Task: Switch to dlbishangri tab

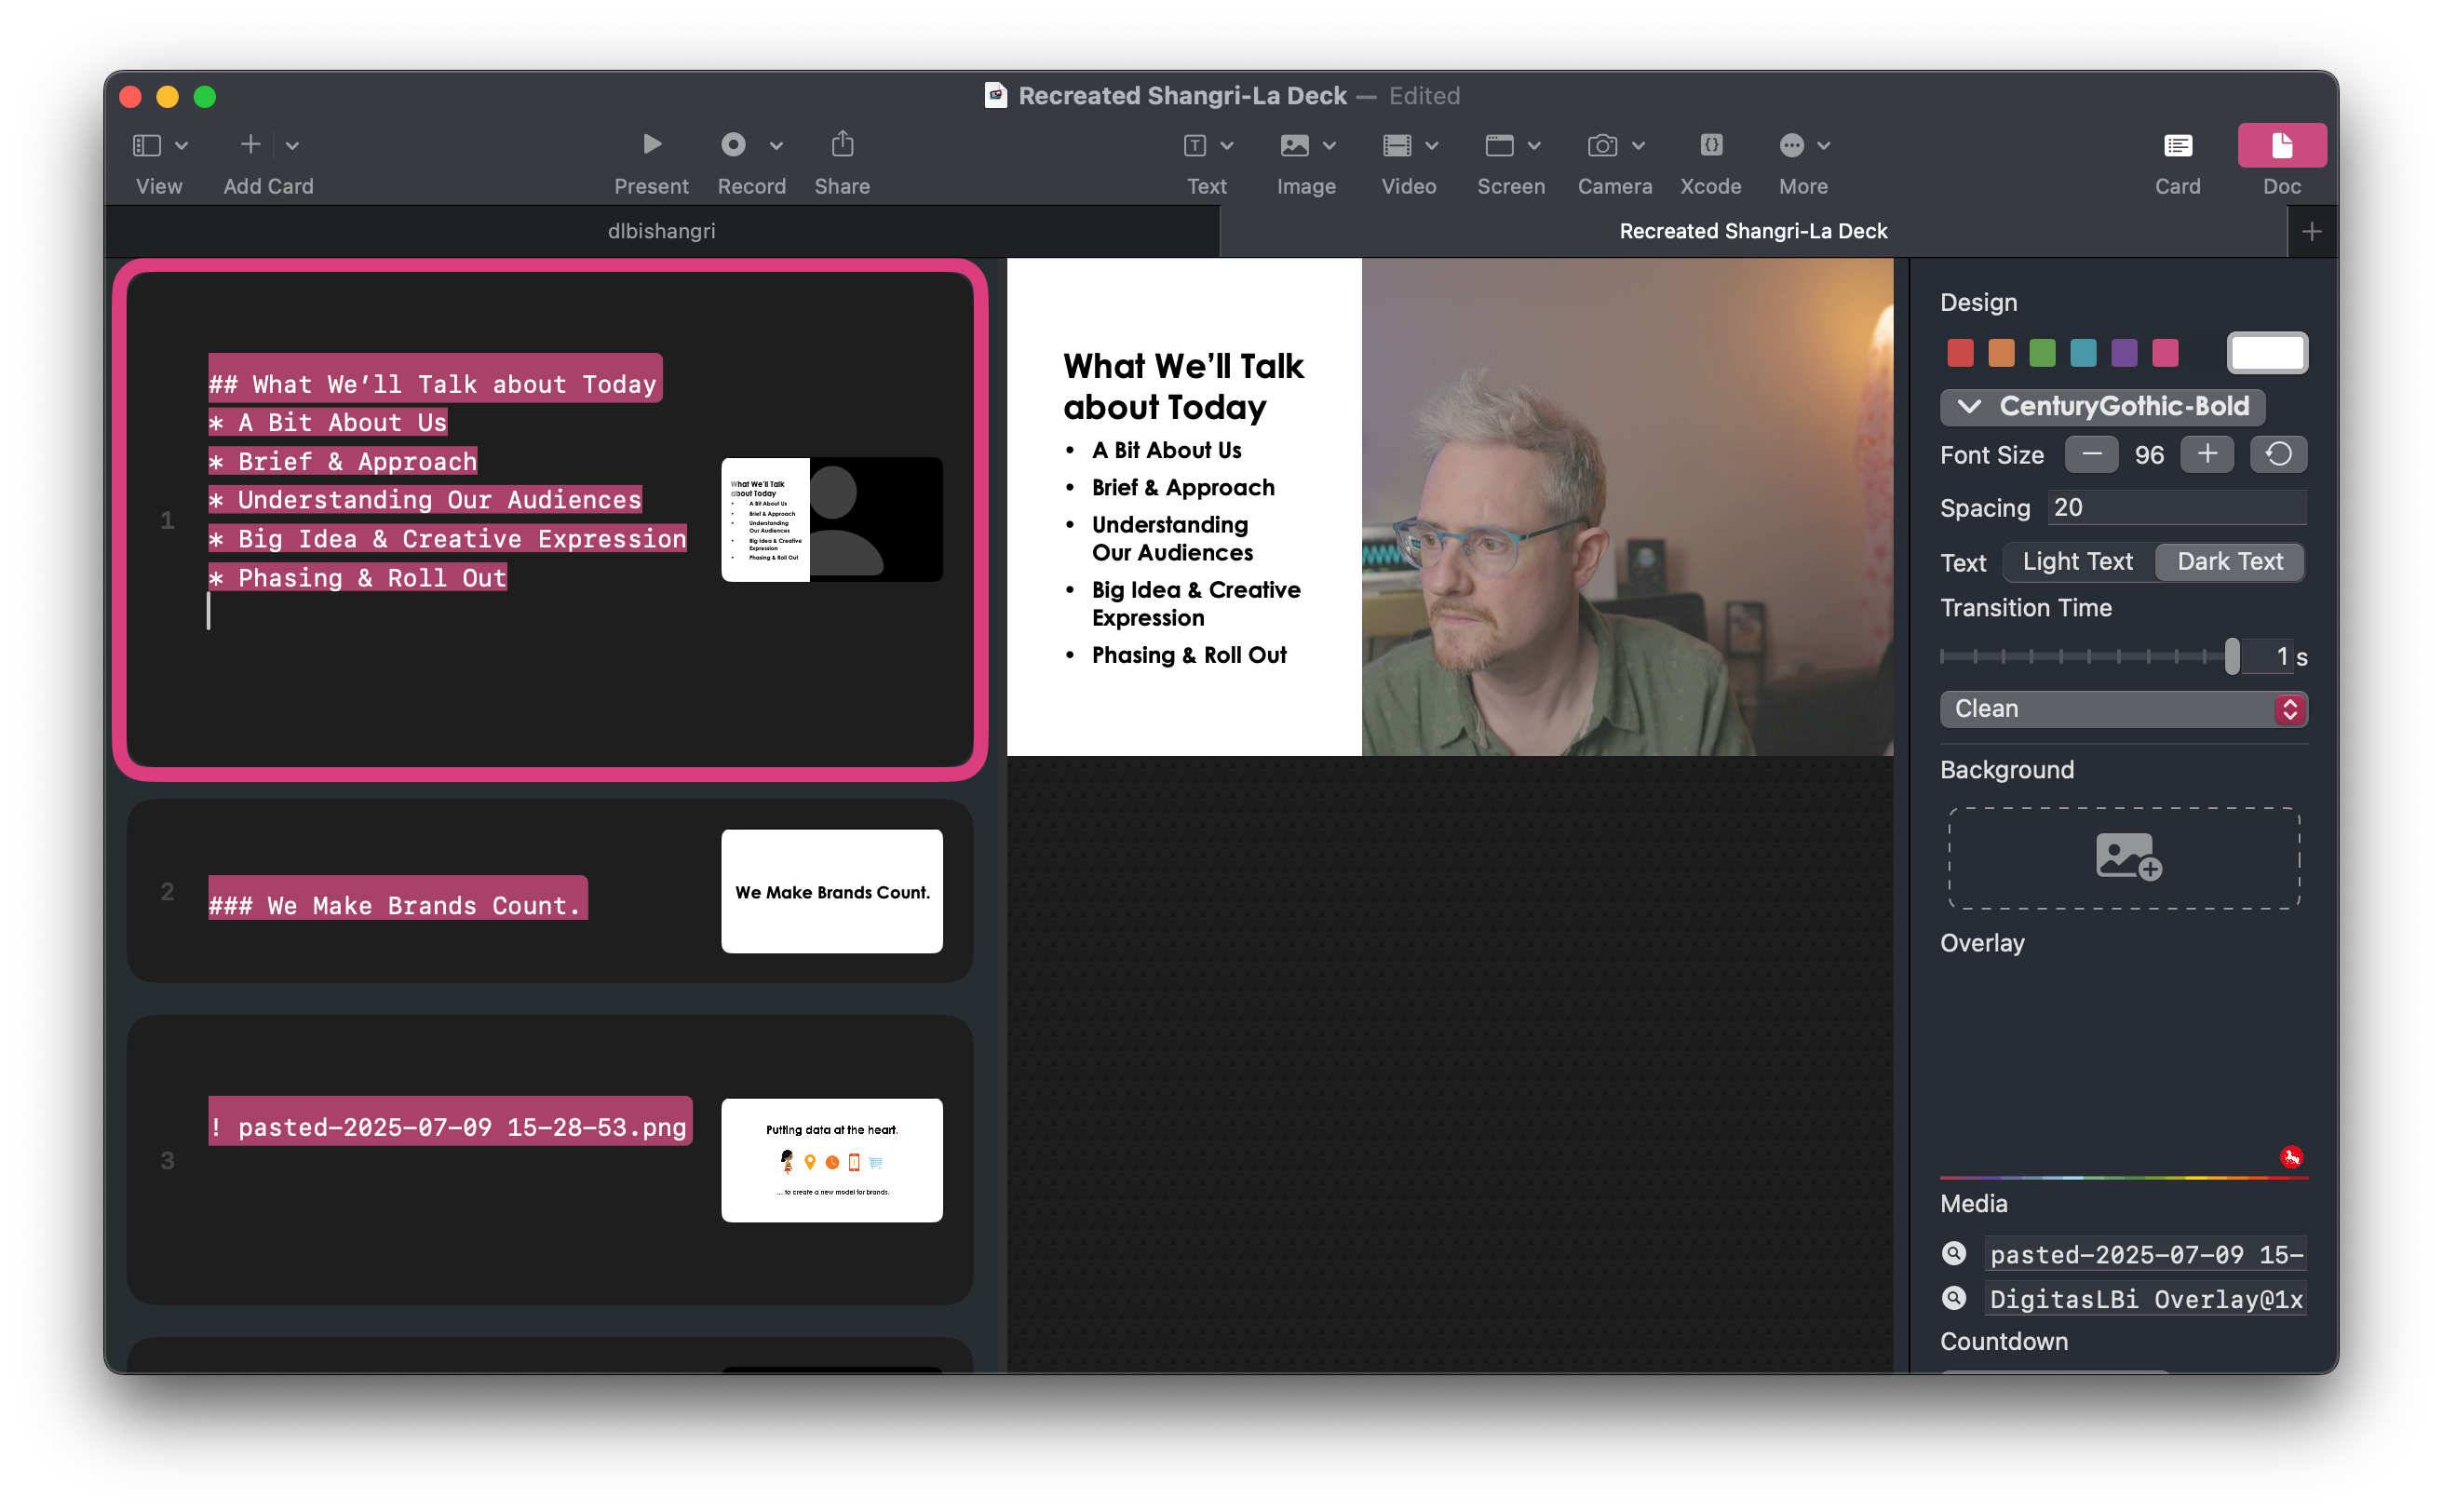Action: [661, 231]
